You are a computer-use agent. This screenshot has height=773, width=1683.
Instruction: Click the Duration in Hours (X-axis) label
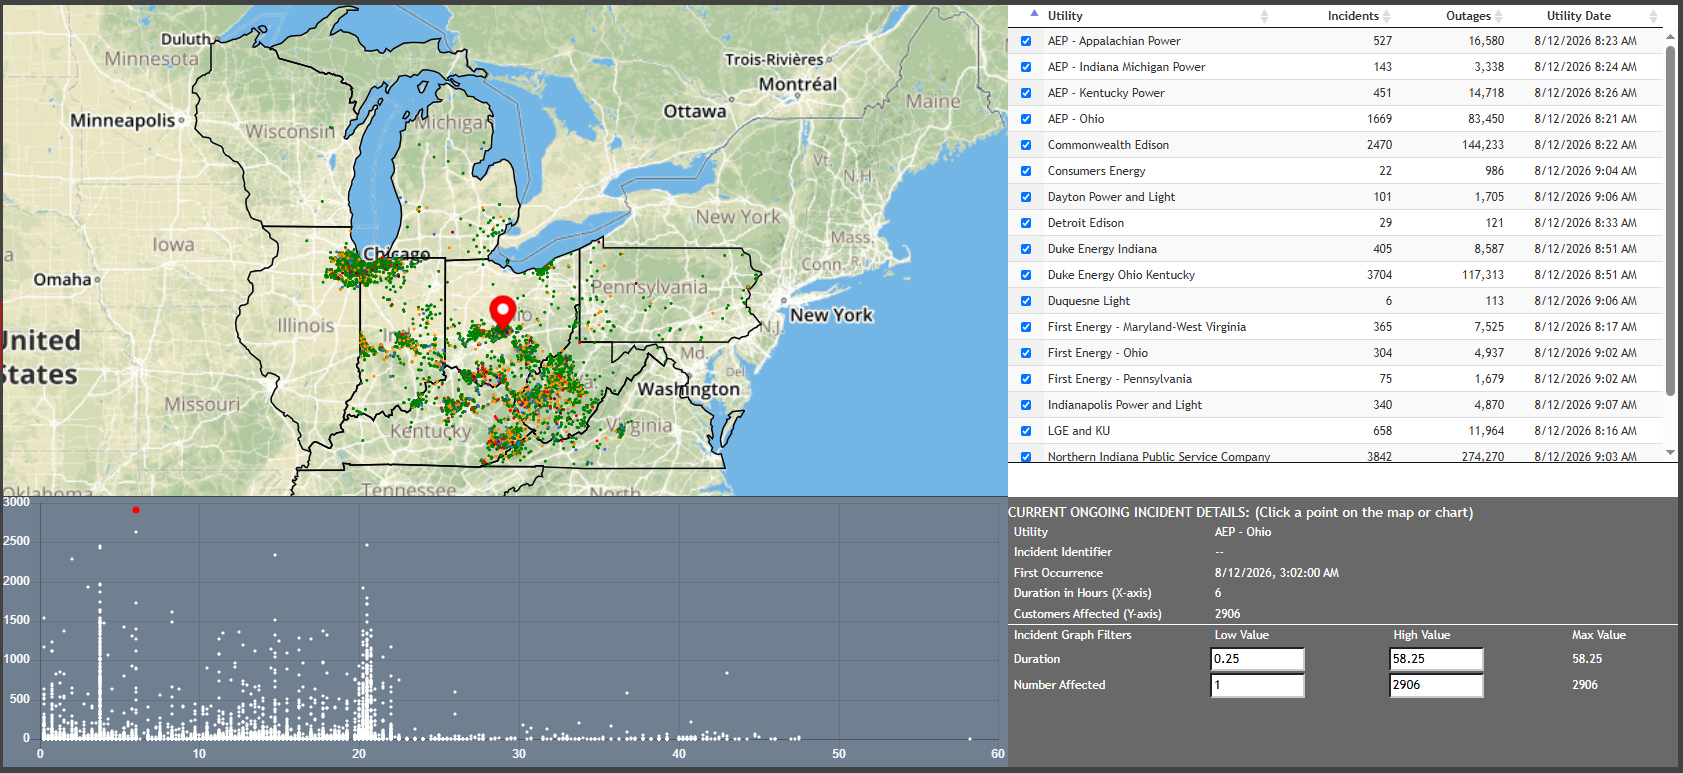[x=1083, y=593]
